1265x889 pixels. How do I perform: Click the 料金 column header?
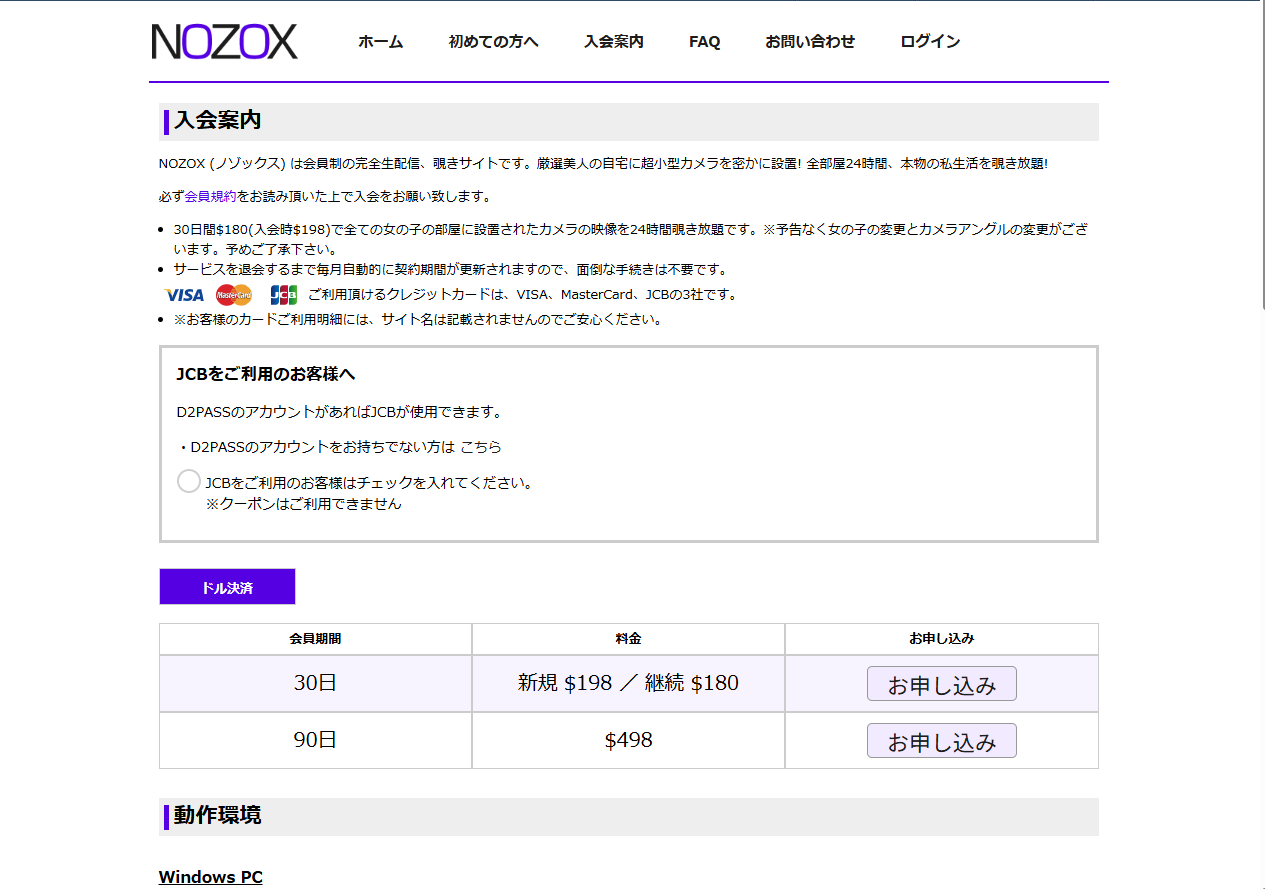pos(628,639)
